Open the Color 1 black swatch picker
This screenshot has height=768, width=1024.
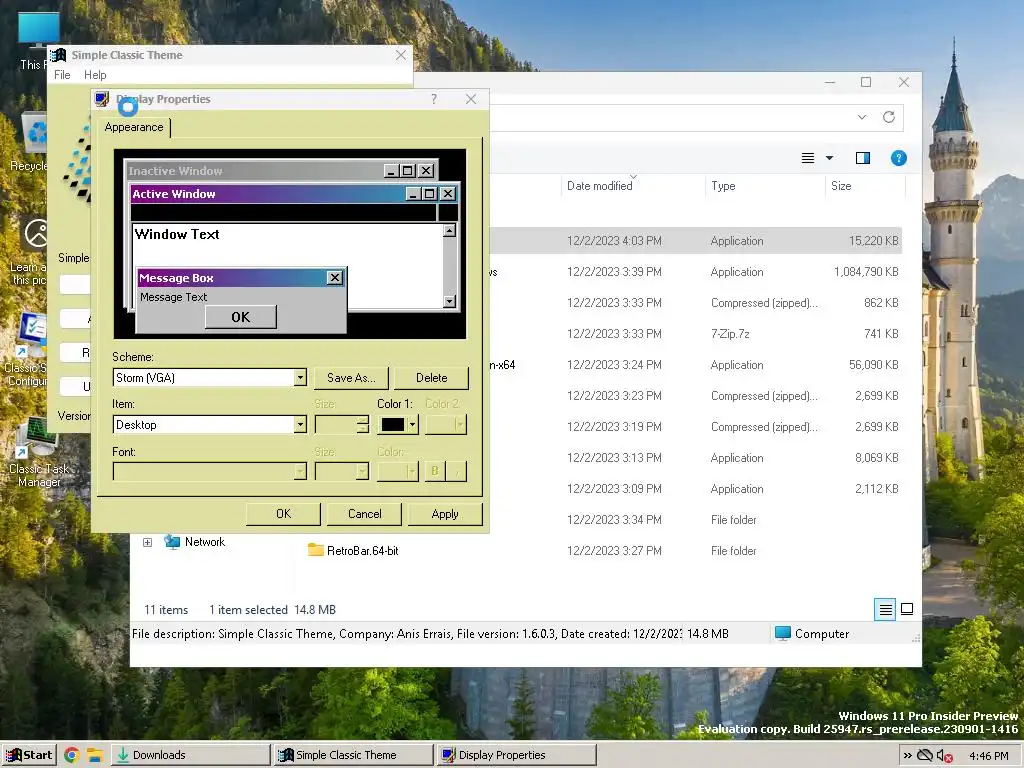click(x=398, y=424)
